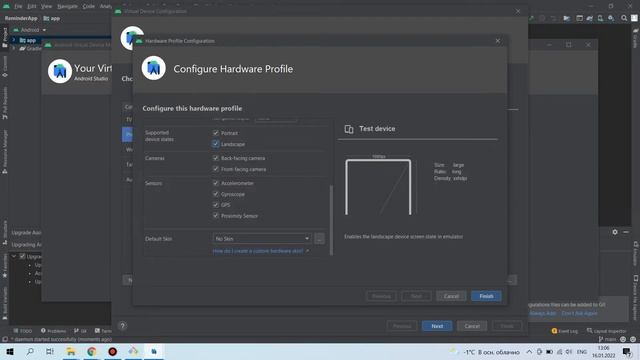The image size is (640, 360).
Task: Toggle the Proximity Sensor checkbox
Action: (216, 216)
